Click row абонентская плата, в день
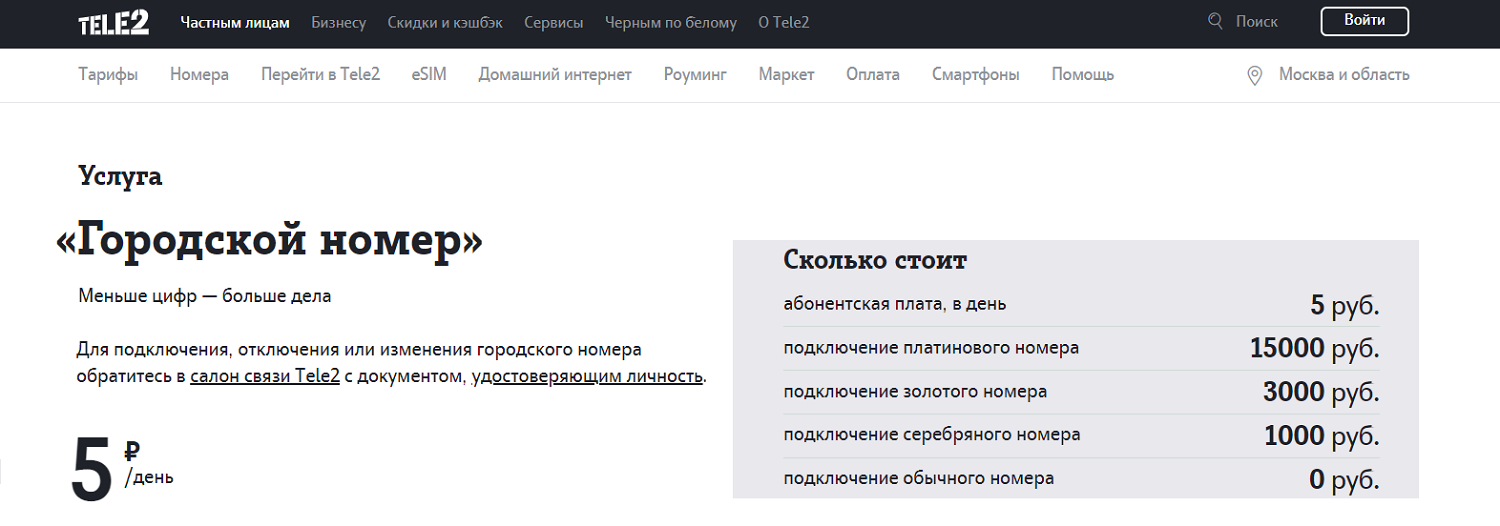 (x=1081, y=304)
